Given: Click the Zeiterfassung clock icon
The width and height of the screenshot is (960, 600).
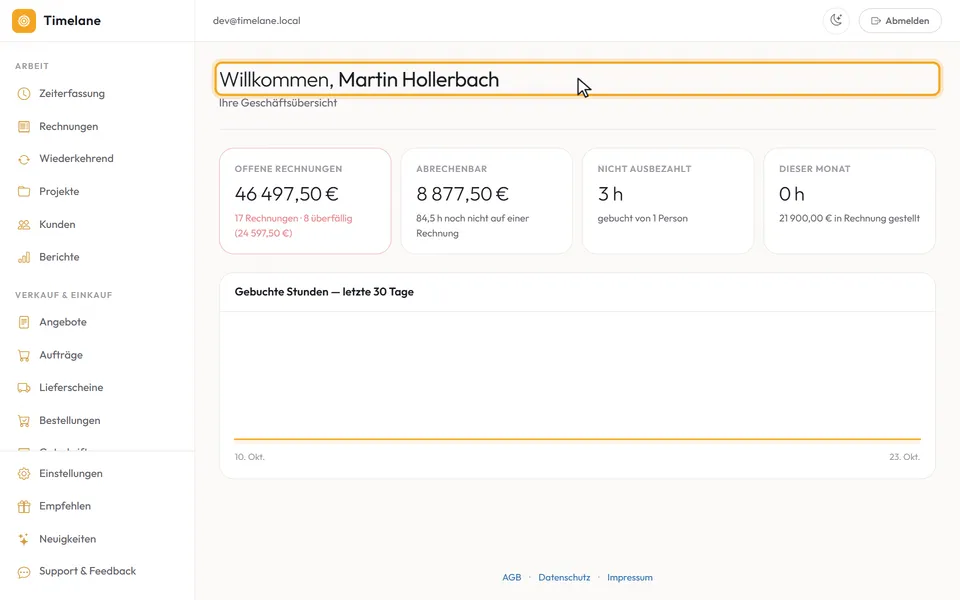Looking at the screenshot, I should point(24,94).
